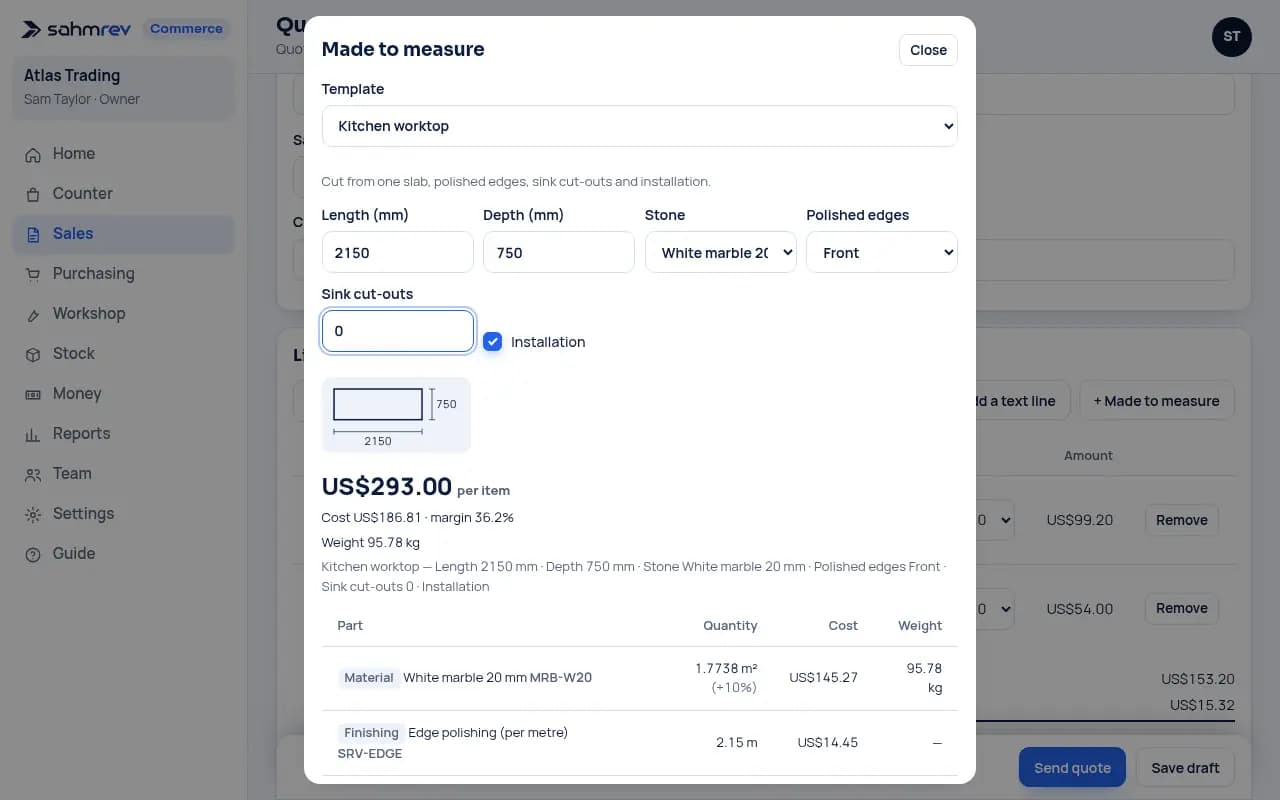Open the Stone selection dropdown
This screenshot has height=800, width=1280.
(x=720, y=252)
